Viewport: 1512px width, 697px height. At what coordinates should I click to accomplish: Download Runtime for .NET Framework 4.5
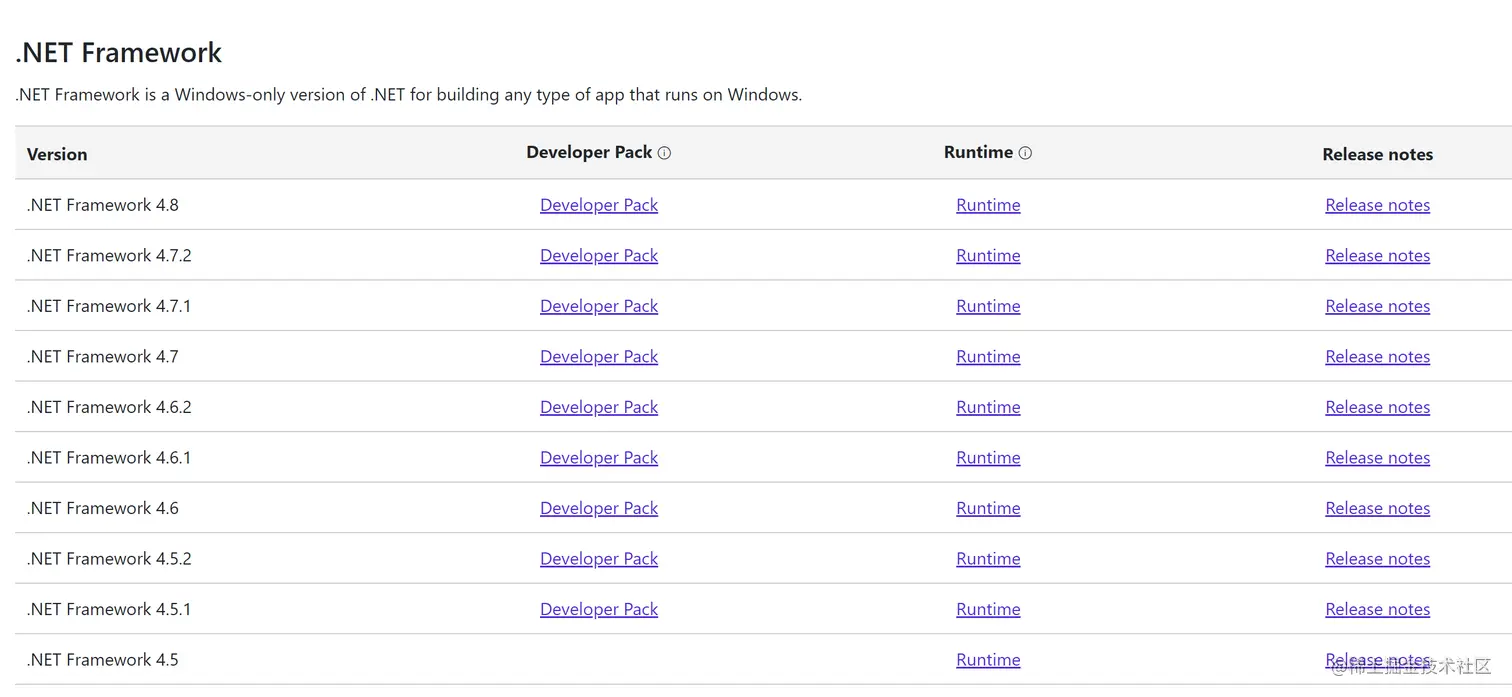[988, 660]
